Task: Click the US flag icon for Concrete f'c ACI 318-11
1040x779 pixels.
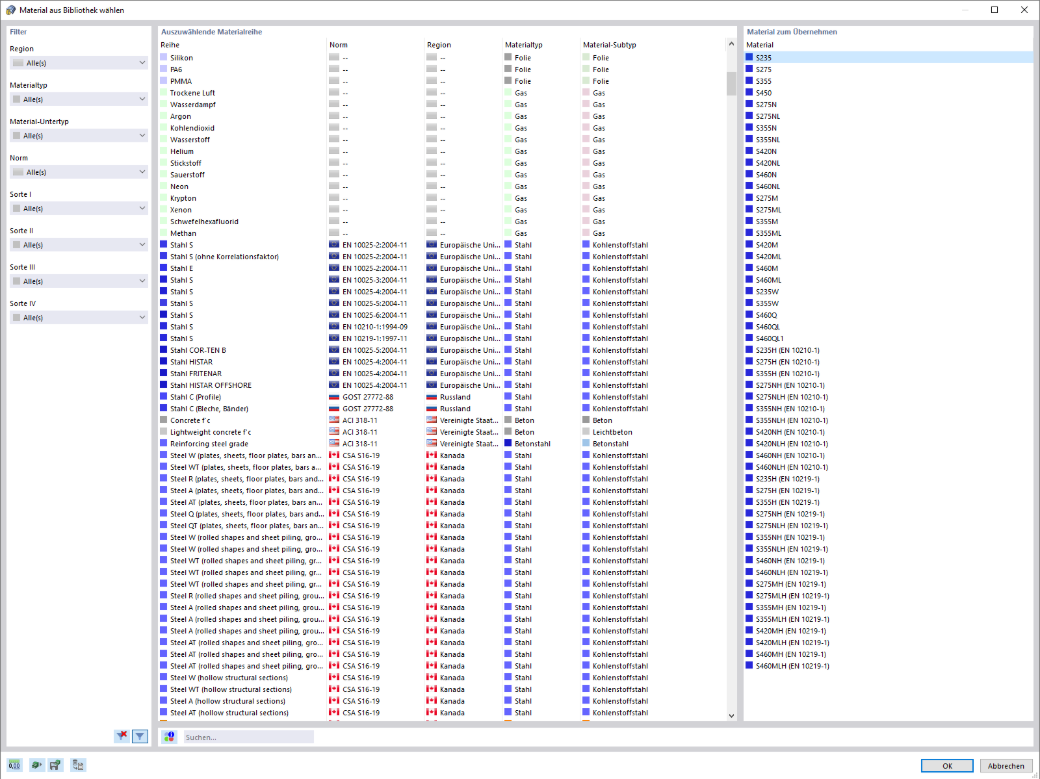Action: [334, 420]
